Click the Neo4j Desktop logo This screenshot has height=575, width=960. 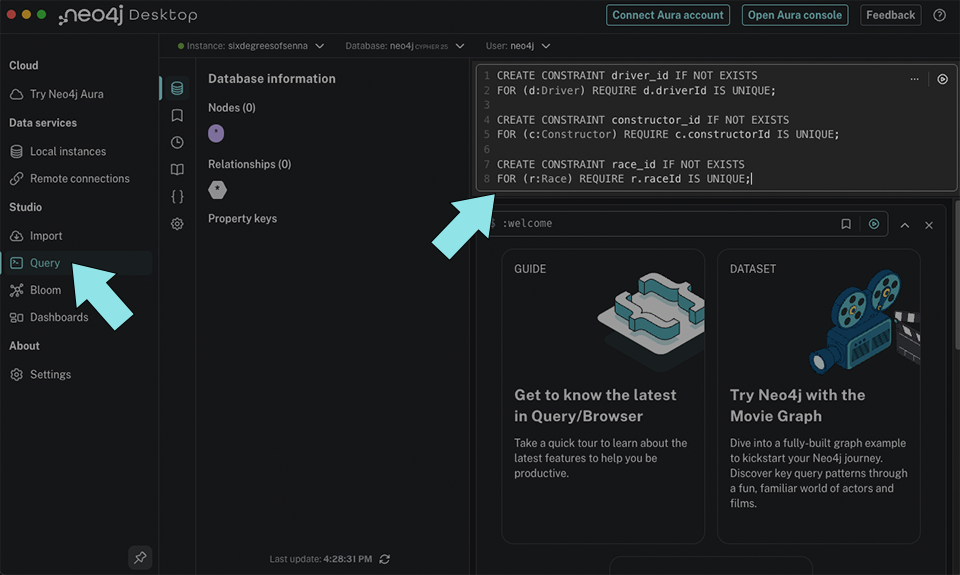[128, 15]
